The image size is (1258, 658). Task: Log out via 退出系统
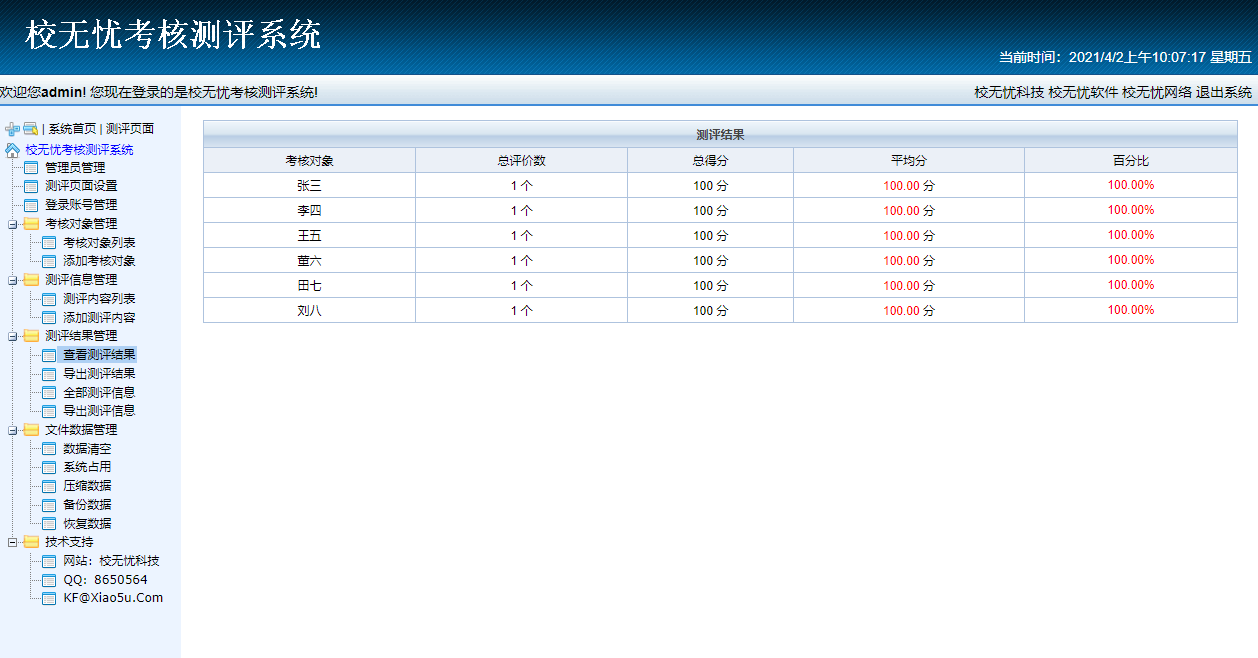pos(1224,92)
